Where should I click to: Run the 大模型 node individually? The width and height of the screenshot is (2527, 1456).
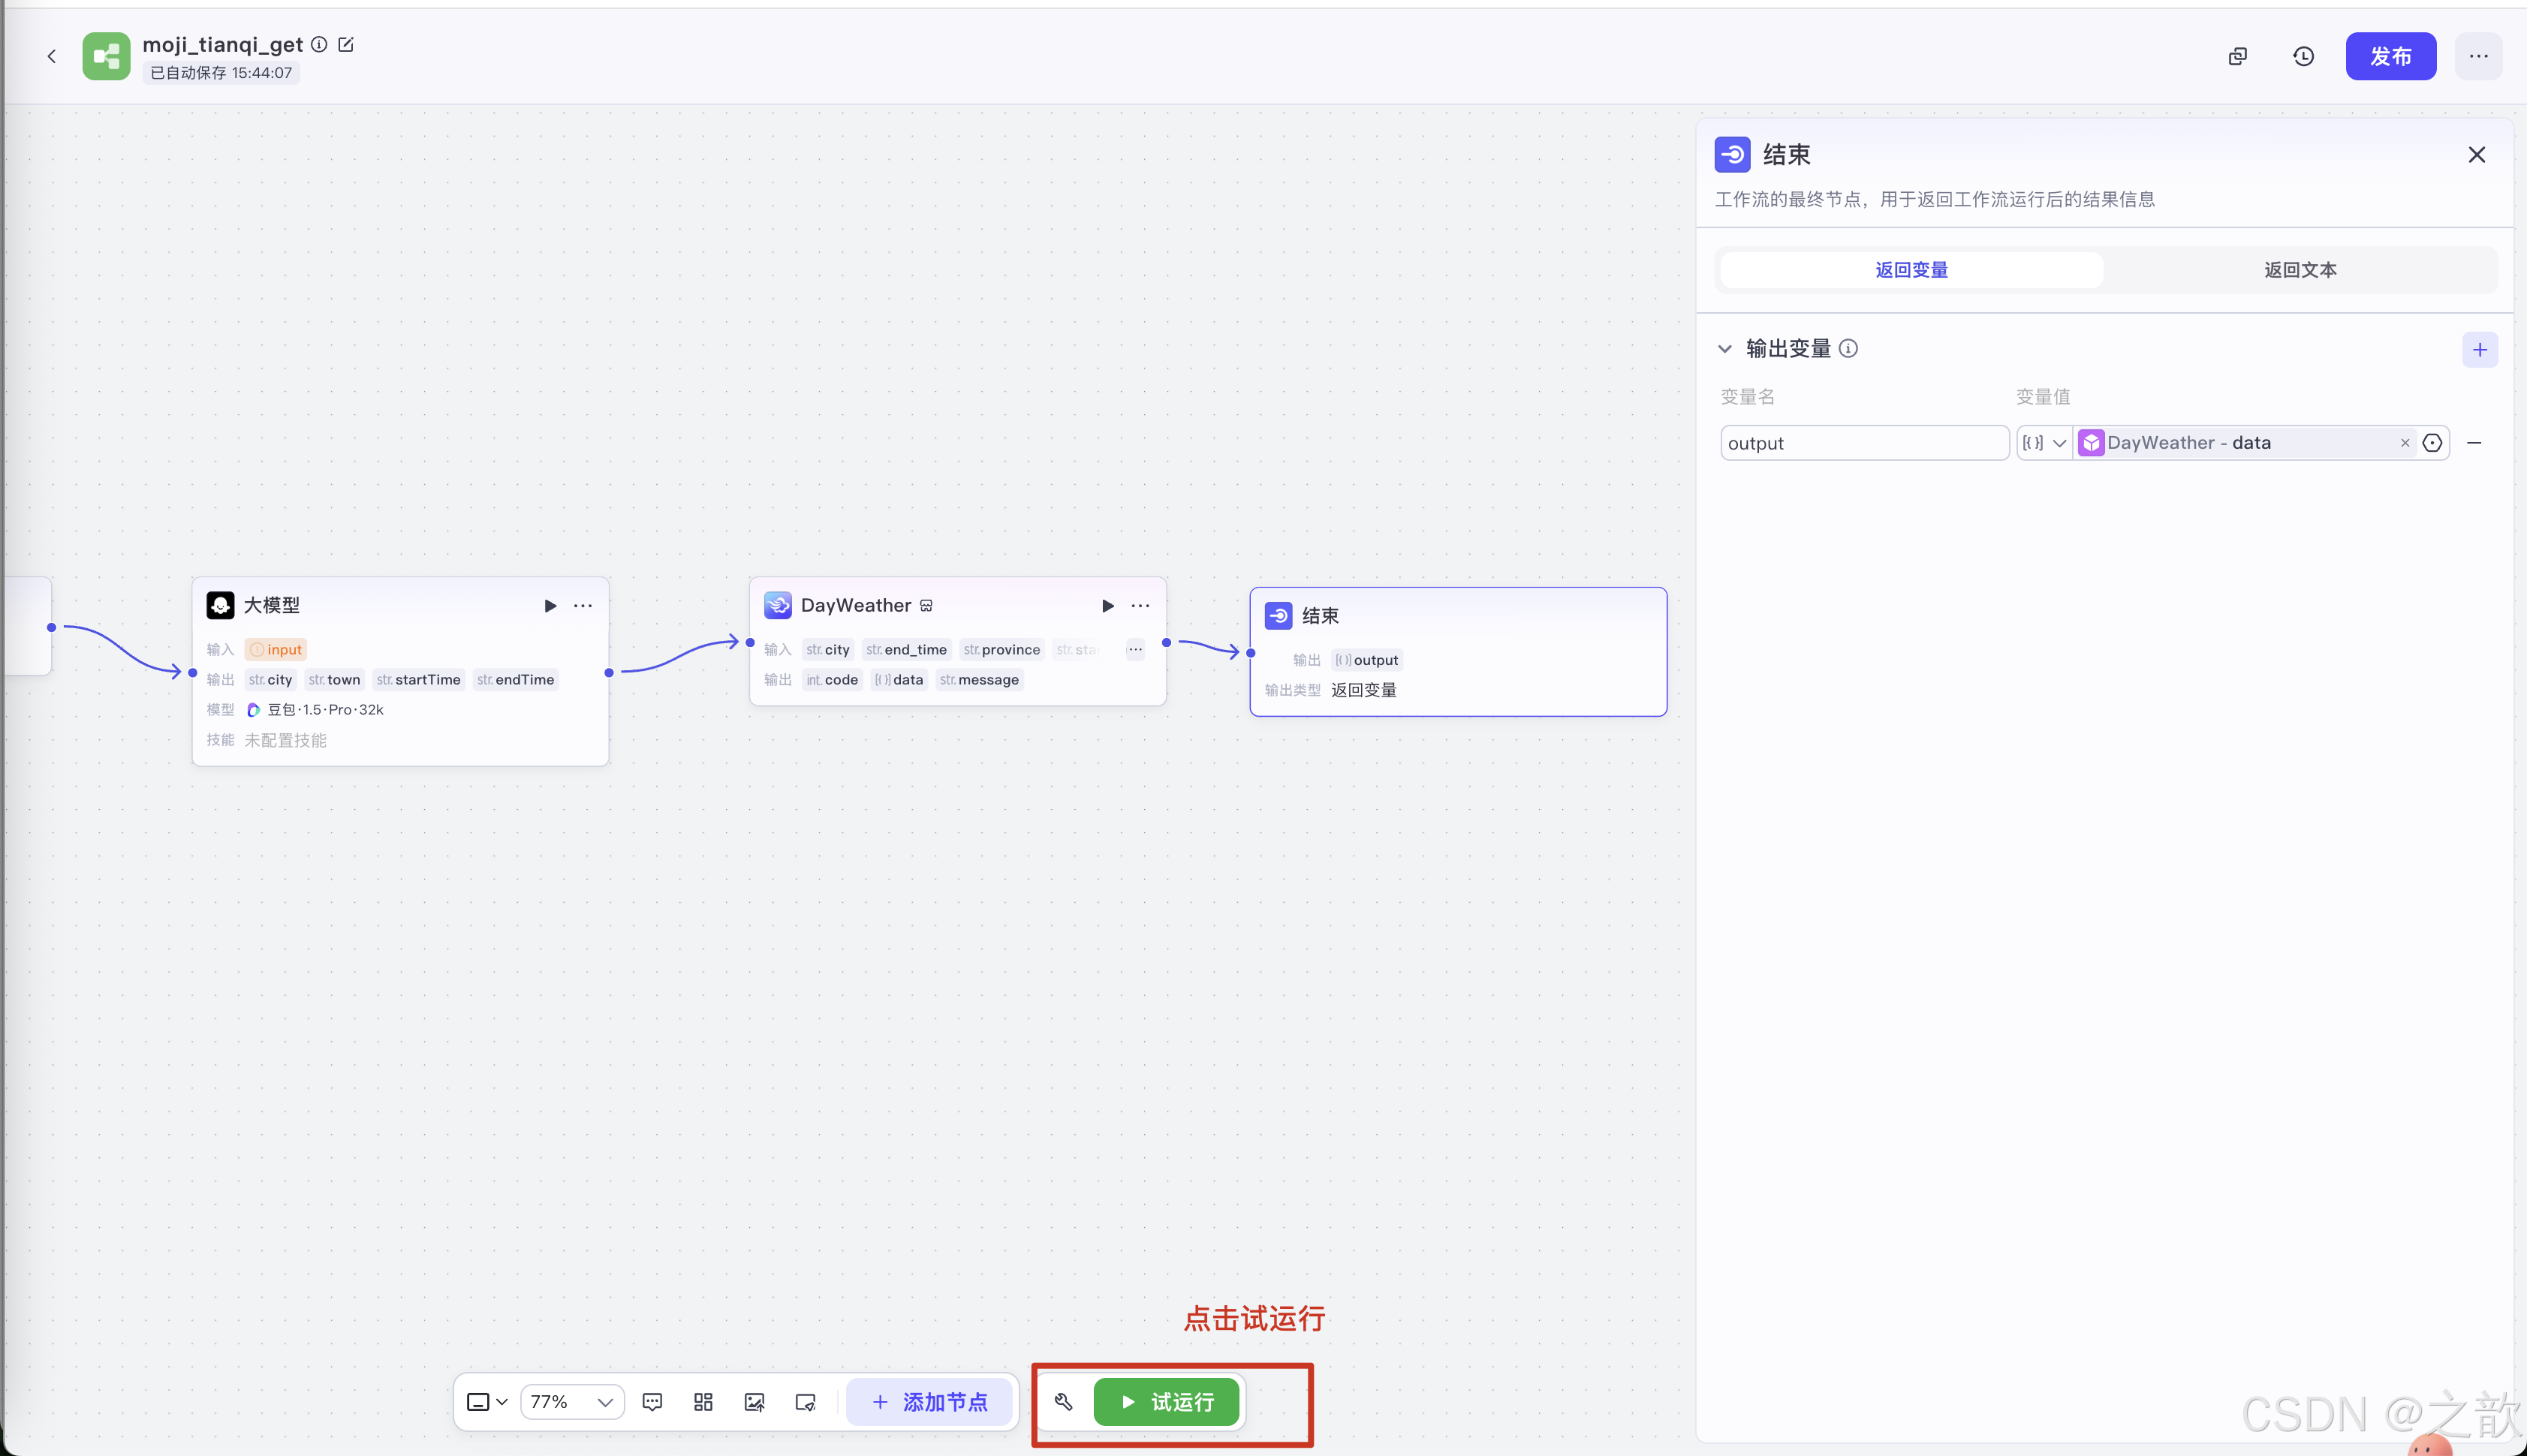550,605
